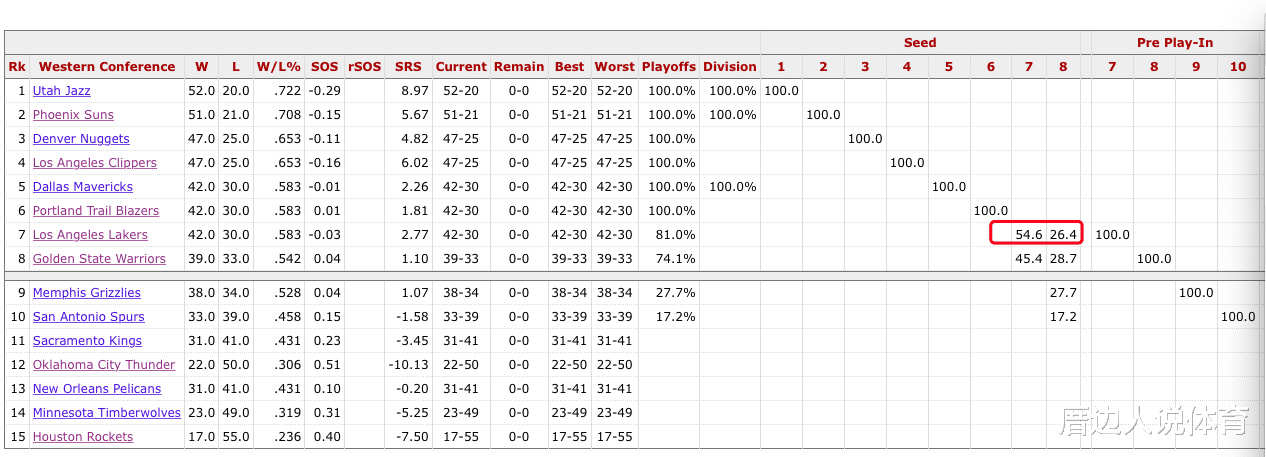Visit Golden State Warriors page

click(x=99, y=259)
